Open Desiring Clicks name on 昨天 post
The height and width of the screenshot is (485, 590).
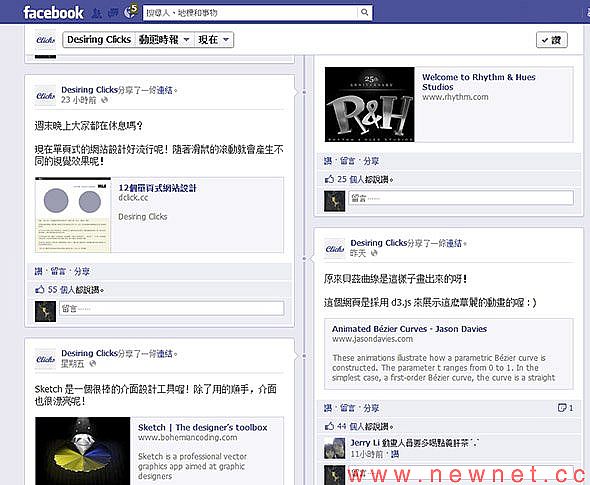tap(379, 243)
